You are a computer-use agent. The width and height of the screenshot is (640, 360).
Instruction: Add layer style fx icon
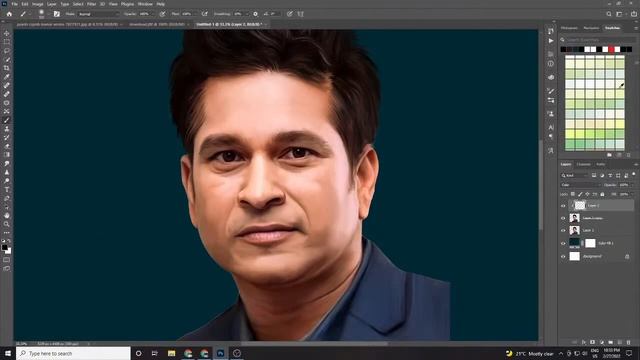pos(584,342)
